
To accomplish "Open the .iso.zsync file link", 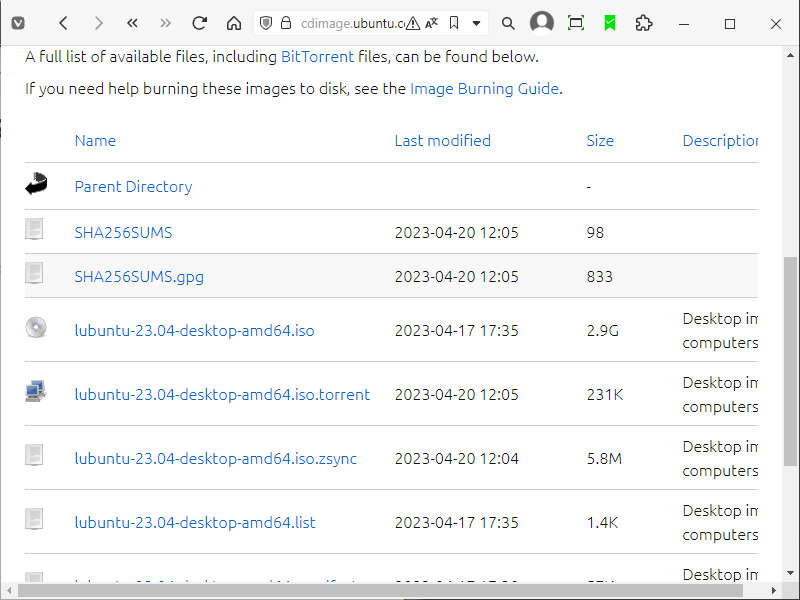I will 216,459.
